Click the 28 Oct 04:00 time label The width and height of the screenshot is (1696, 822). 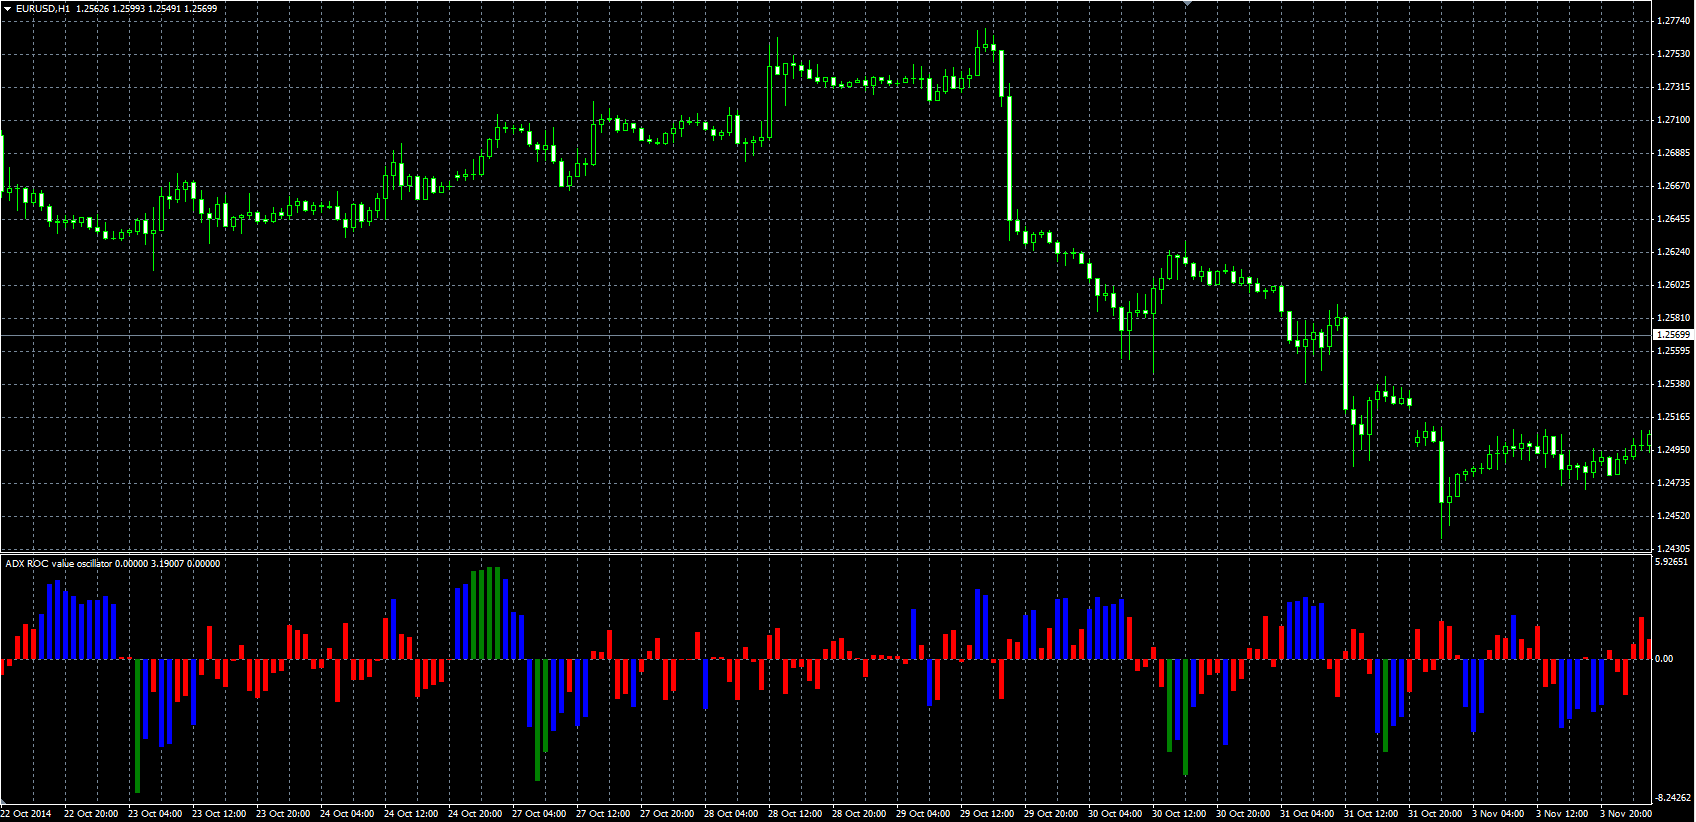click(x=731, y=814)
